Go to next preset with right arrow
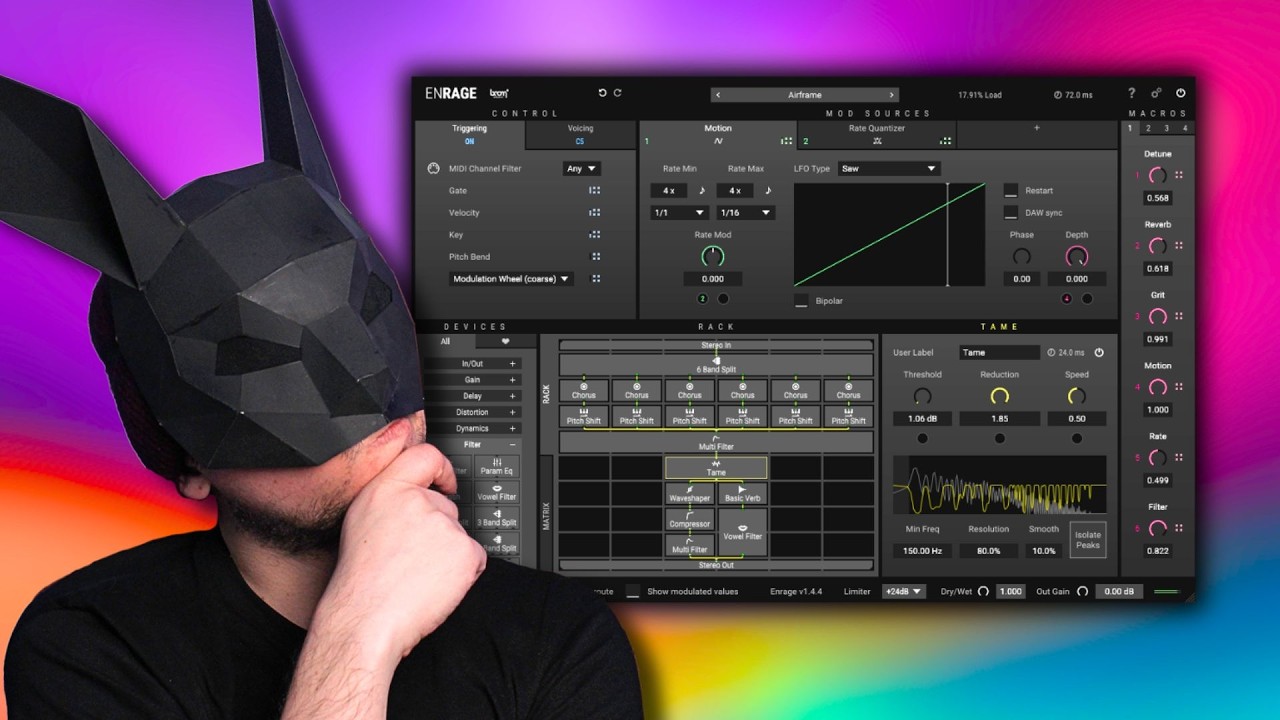Screen dimensions: 1280x720 click(x=891, y=95)
